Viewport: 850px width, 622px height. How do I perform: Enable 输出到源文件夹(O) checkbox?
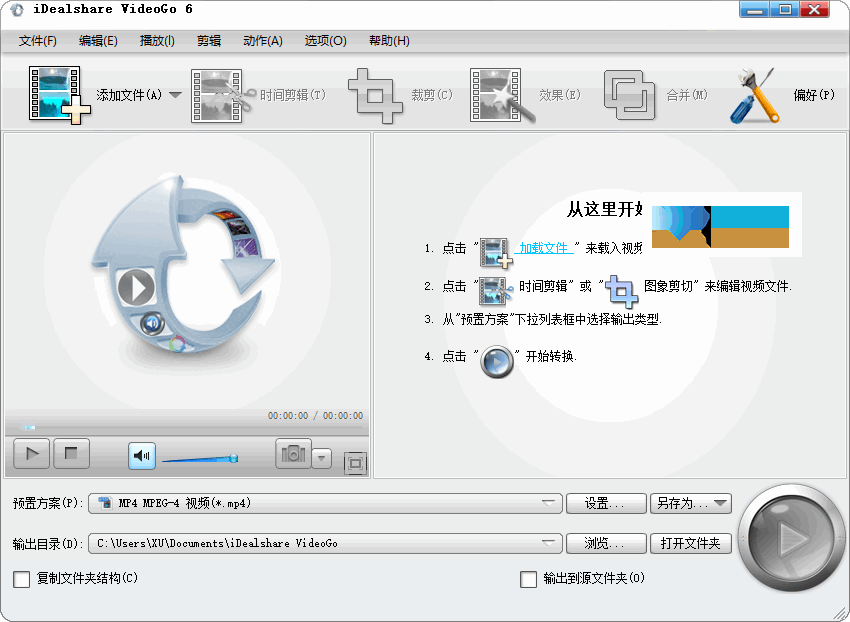click(x=529, y=579)
